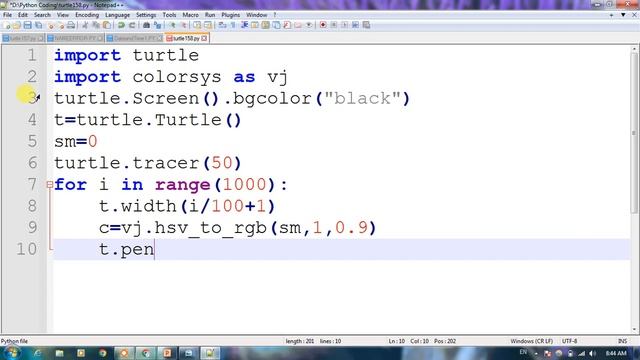Screen dimensions: 640x360
Task: Click the UTF-8 encoding status field
Action: click(x=569, y=341)
